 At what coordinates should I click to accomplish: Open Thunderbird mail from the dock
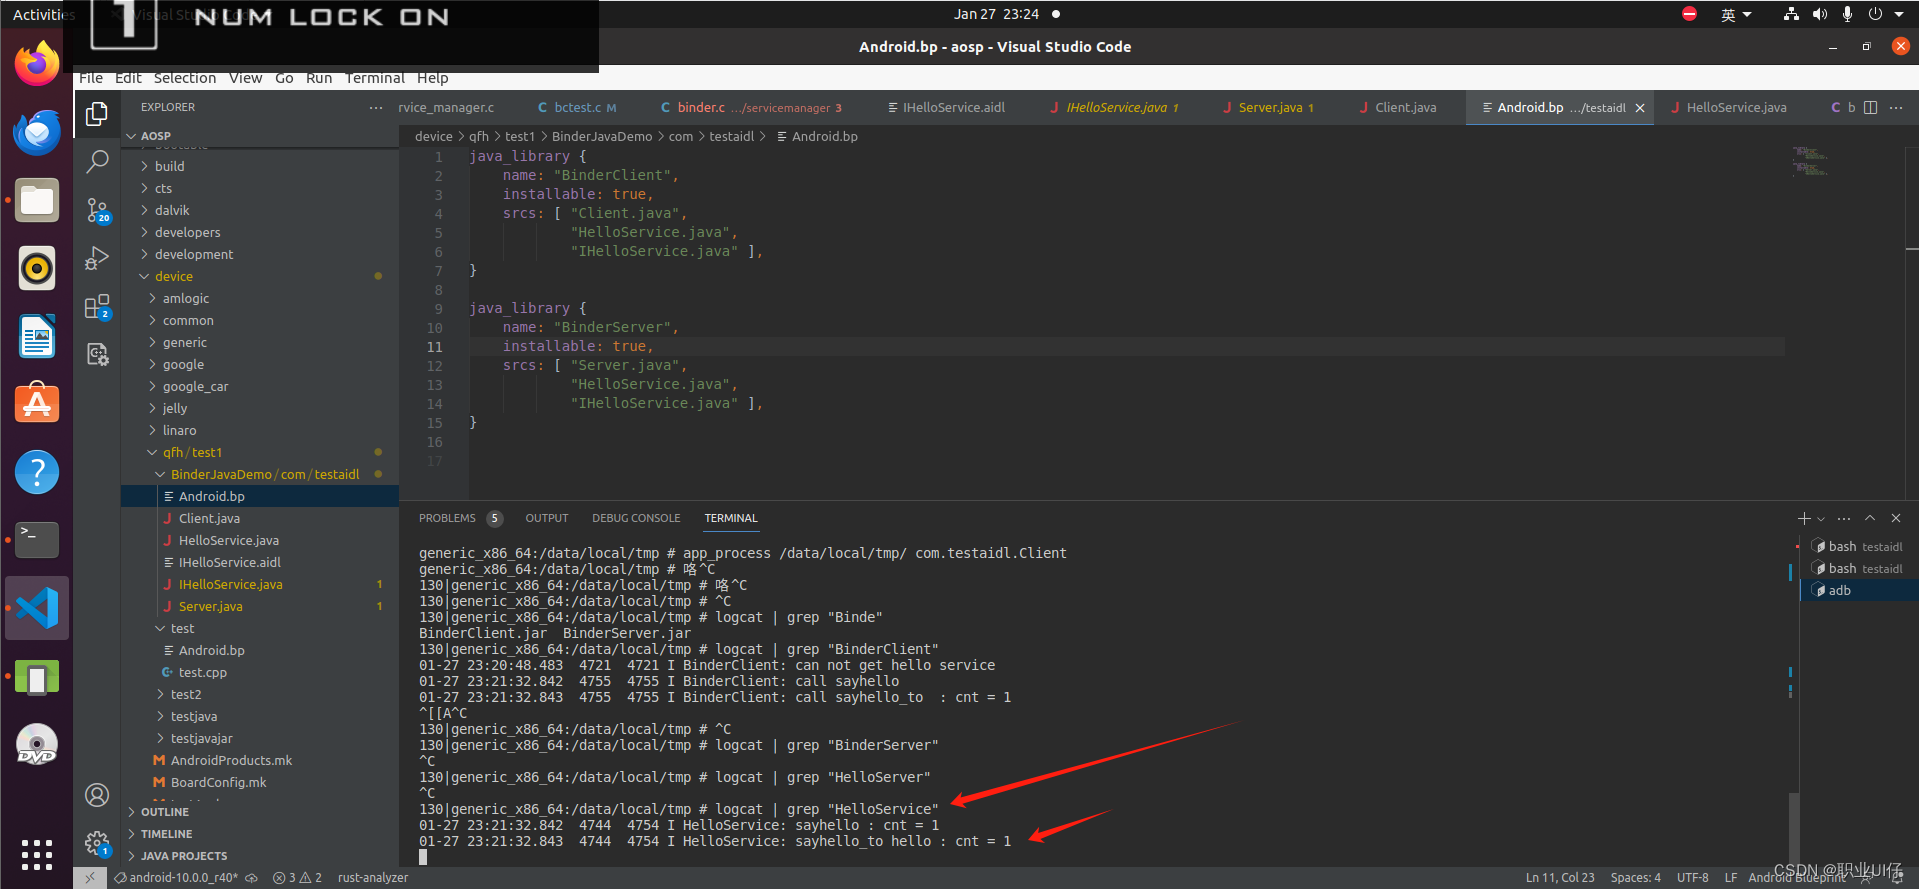coord(37,132)
